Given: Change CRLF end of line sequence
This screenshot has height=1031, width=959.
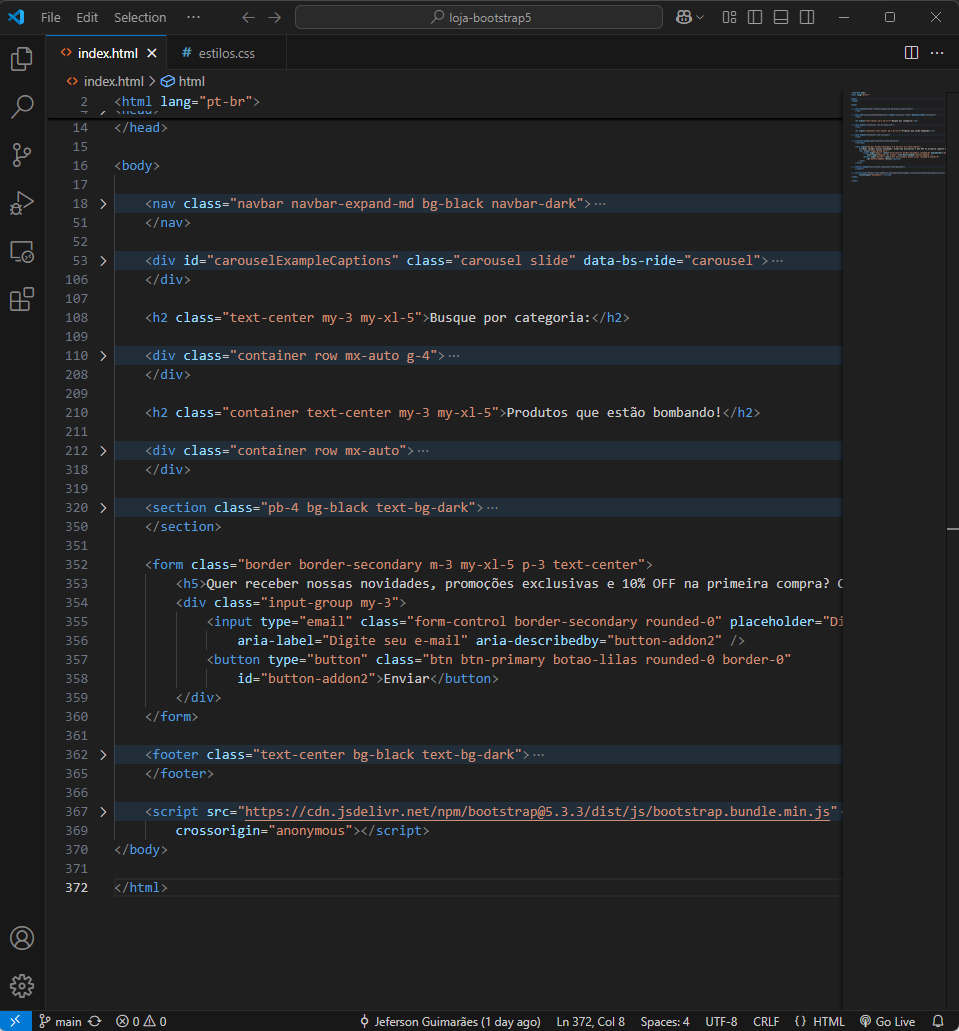Looking at the screenshot, I should tap(766, 1021).
